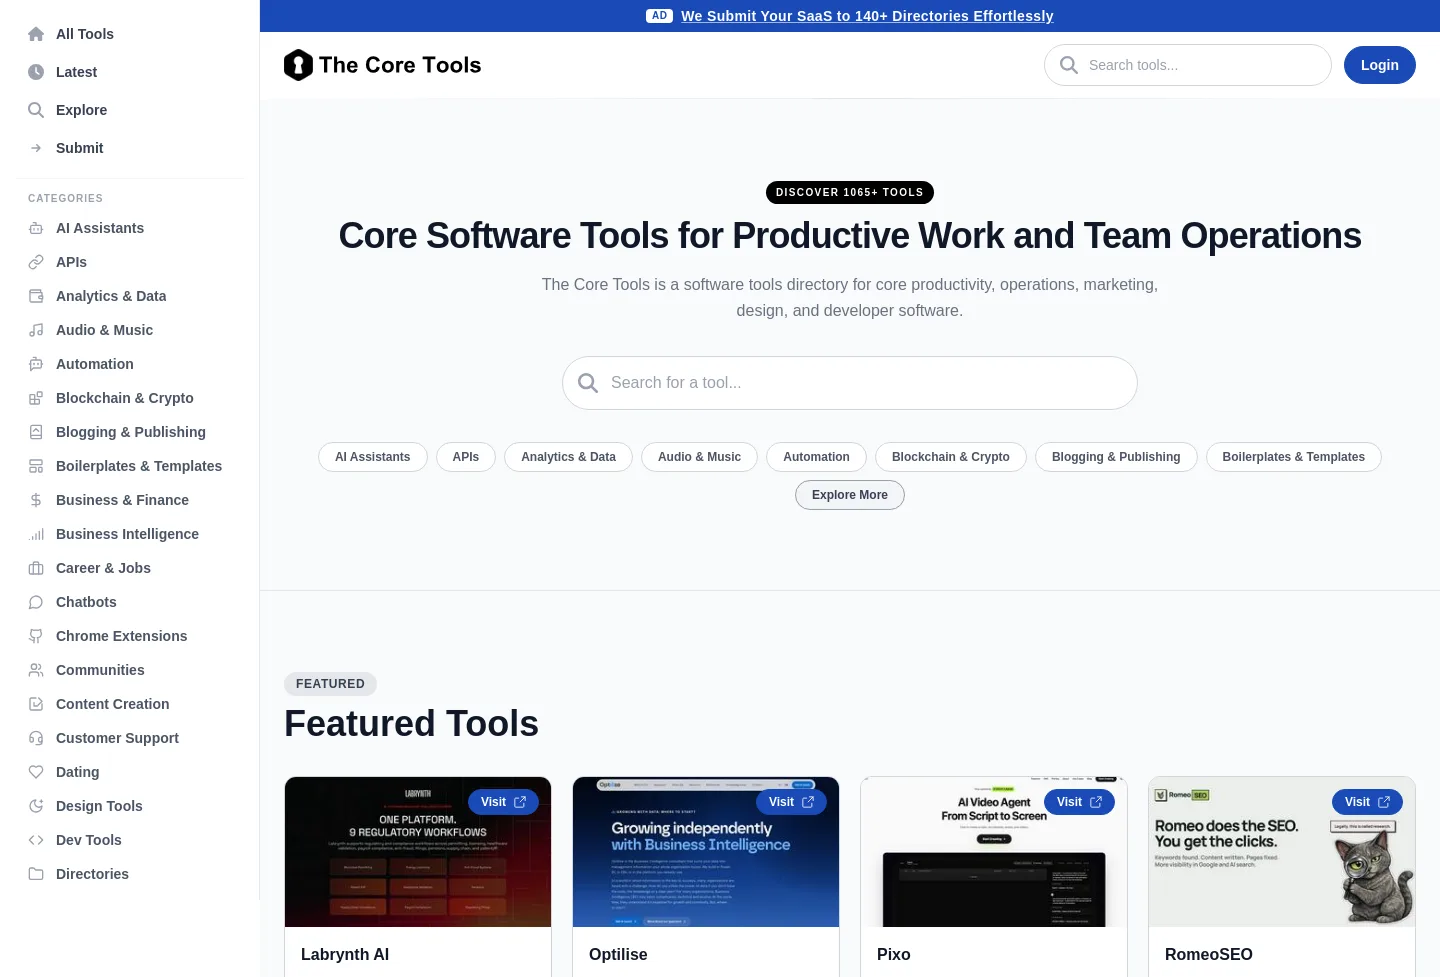This screenshot has height=977, width=1440.
Task: Click the Blogging & Publishing chip
Action: [x=1116, y=457]
